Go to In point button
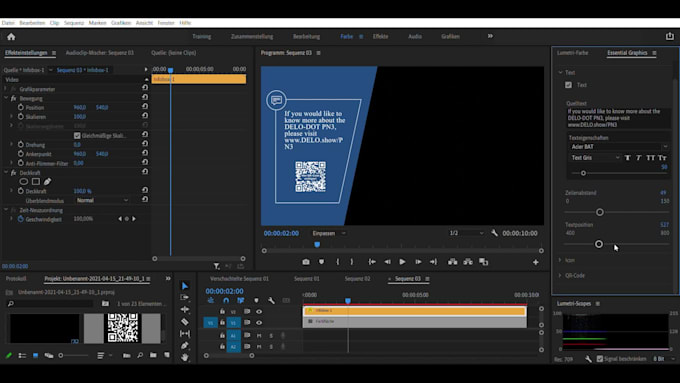The height and width of the screenshot is (383, 680). point(372,262)
